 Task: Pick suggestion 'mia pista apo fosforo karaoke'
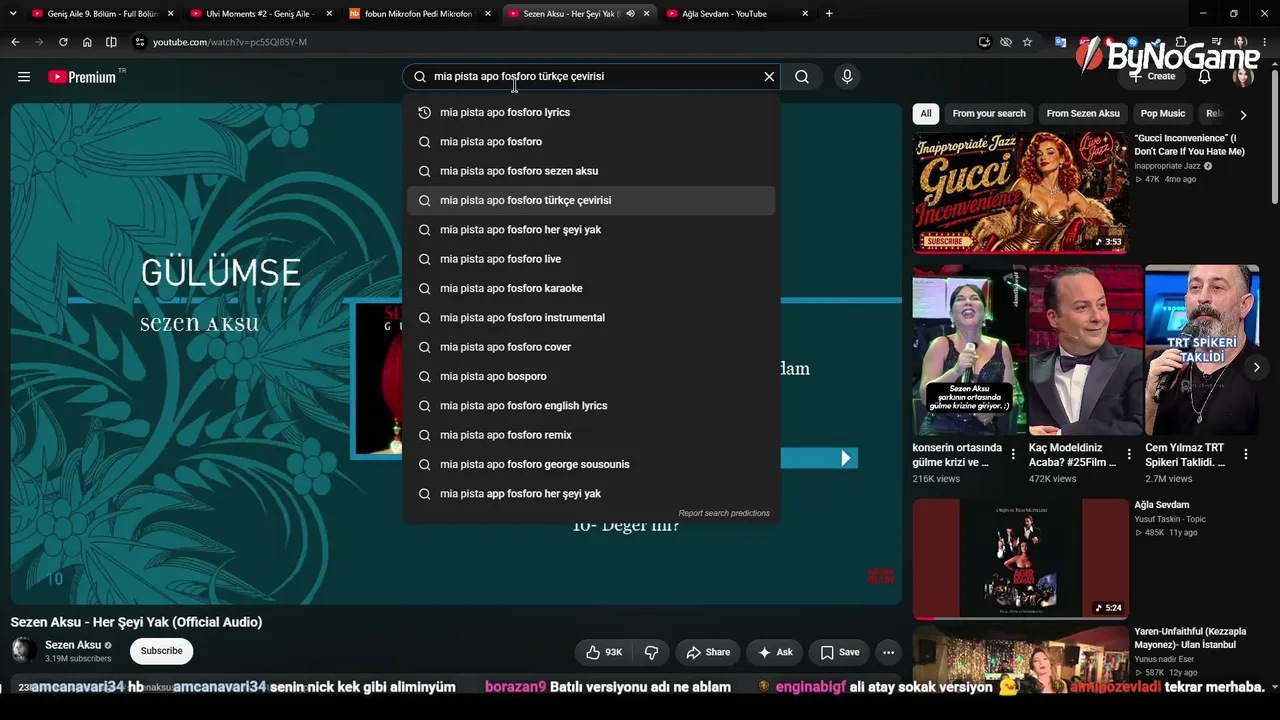[x=591, y=288]
